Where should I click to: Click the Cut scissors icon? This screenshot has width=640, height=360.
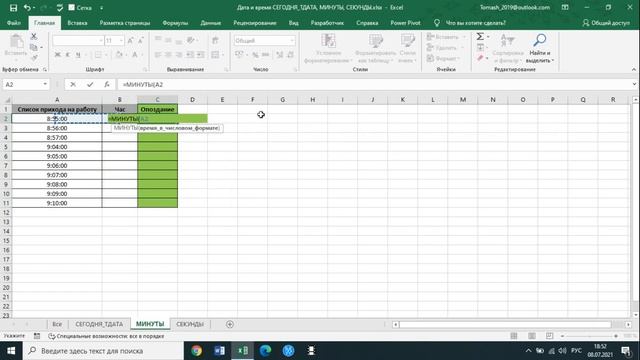pos(34,37)
